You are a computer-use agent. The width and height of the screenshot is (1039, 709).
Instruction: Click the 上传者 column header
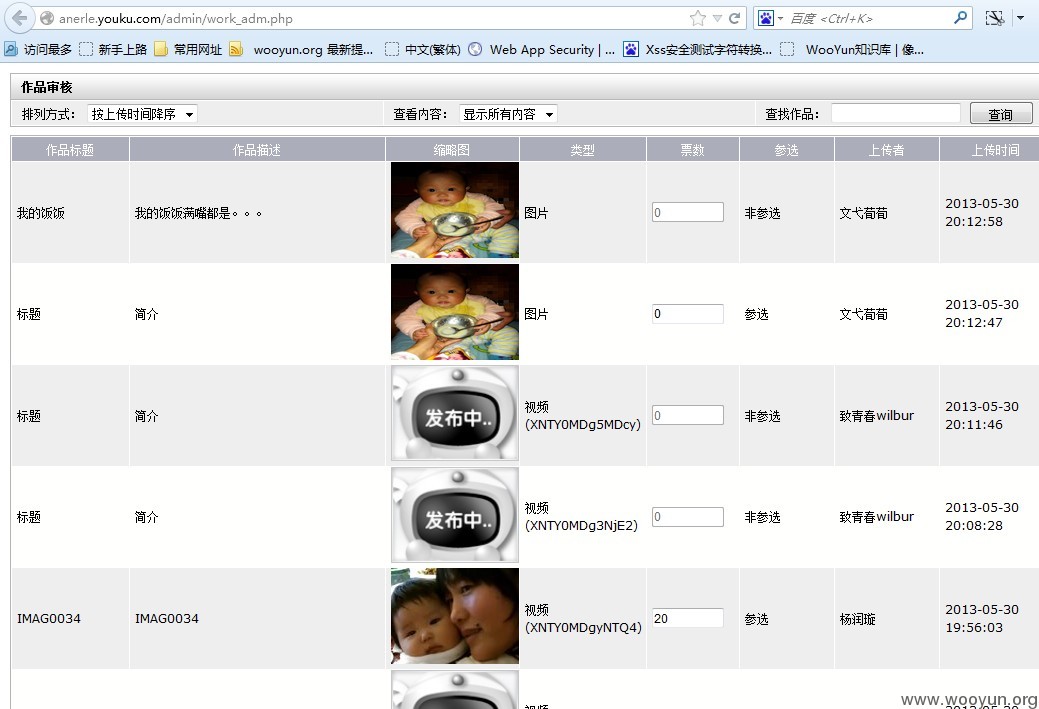887,150
